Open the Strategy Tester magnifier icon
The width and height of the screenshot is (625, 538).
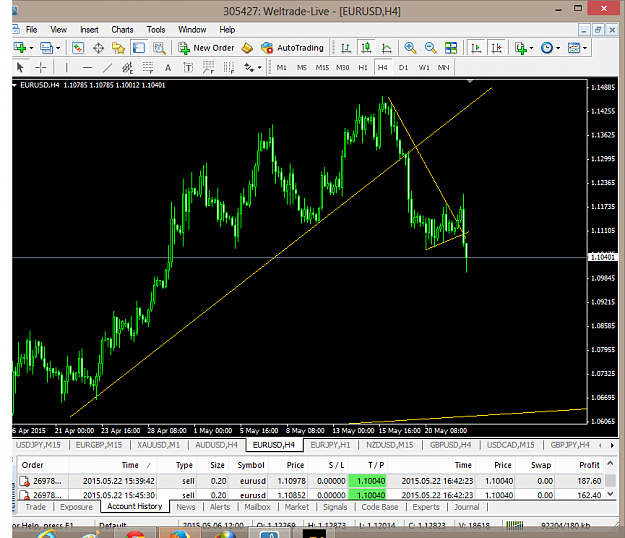click(x=159, y=48)
